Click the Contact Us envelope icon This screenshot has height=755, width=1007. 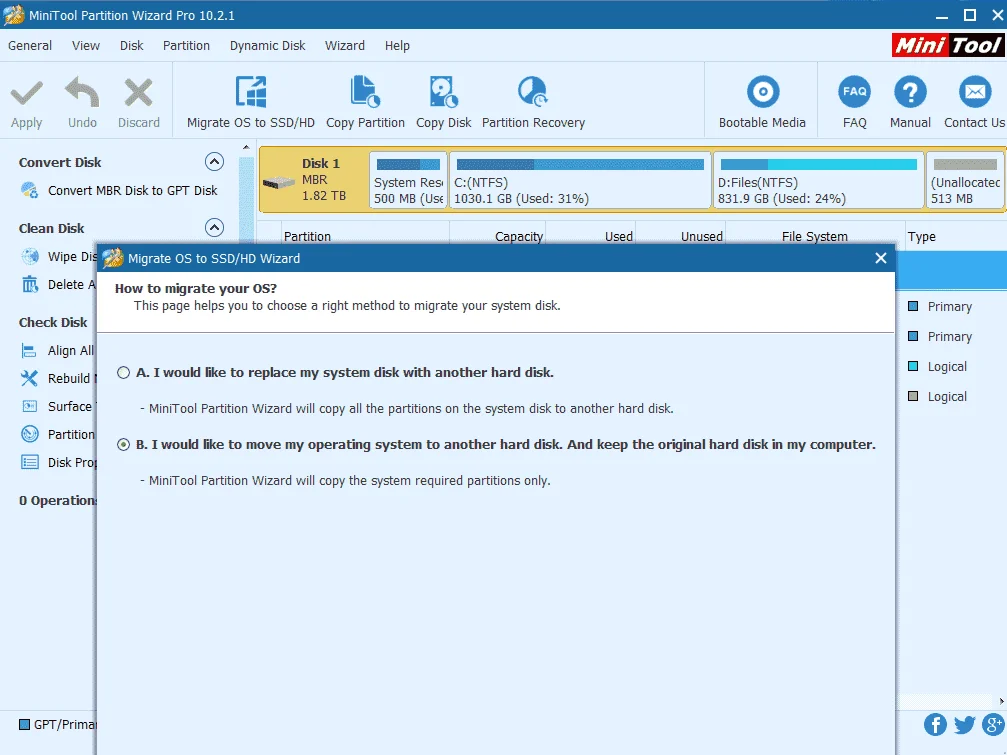pyautogui.click(x=974, y=92)
